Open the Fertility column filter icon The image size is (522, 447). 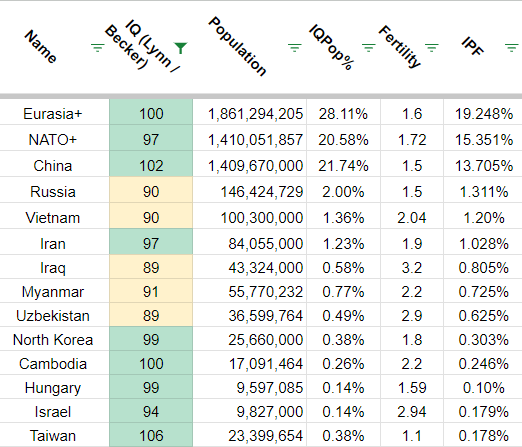pyautogui.click(x=432, y=47)
